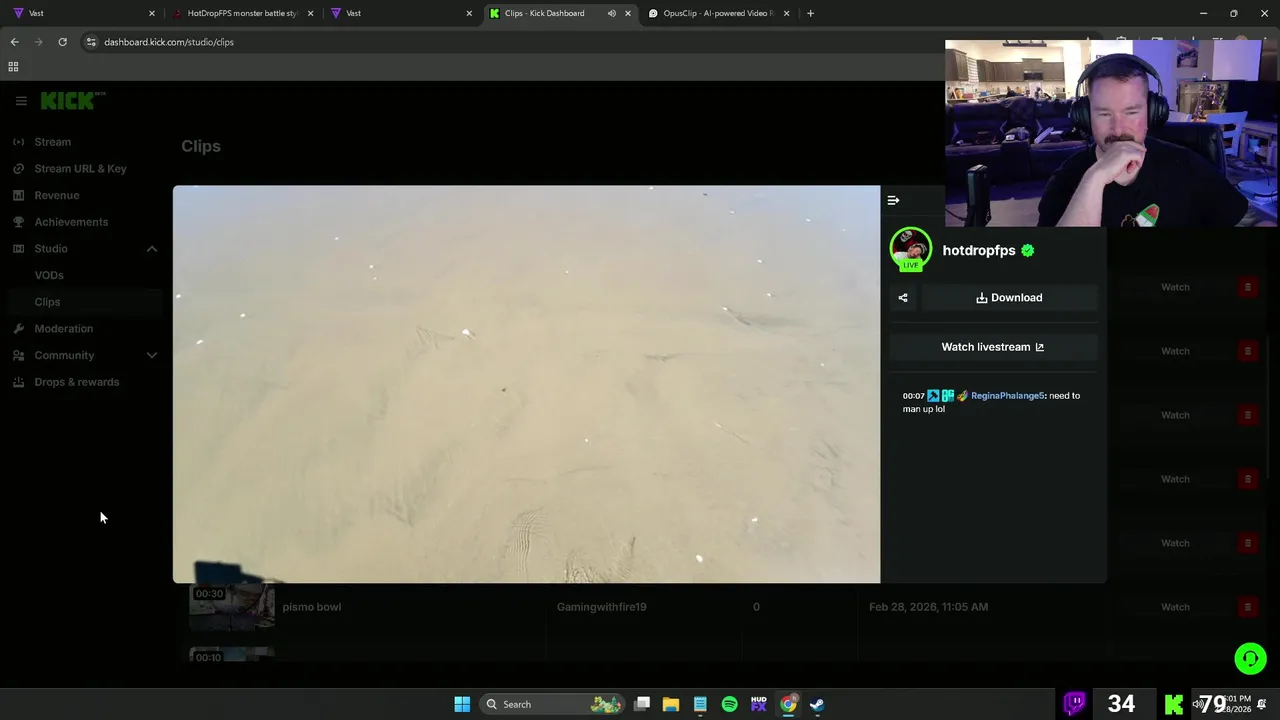Click the Studio sidebar icon
1280x720 pixels.
tap(18, 249)
